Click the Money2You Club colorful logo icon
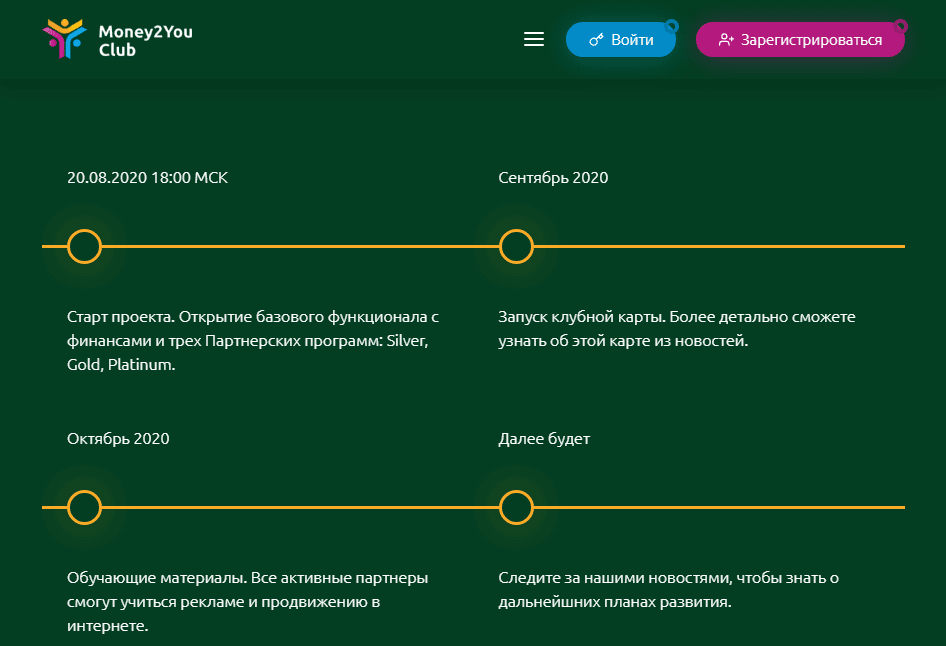This screenshot has height=646, width=946. tap(65, 40)
